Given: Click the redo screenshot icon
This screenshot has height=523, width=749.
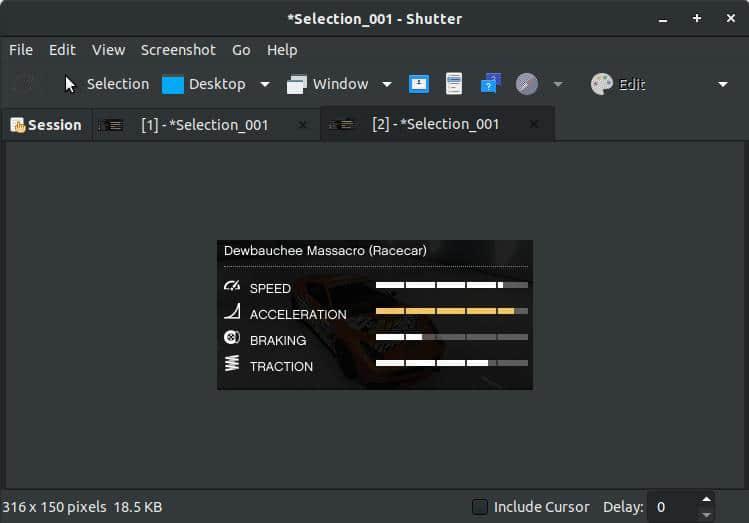Looking at the screenshot, I should 26,84.
